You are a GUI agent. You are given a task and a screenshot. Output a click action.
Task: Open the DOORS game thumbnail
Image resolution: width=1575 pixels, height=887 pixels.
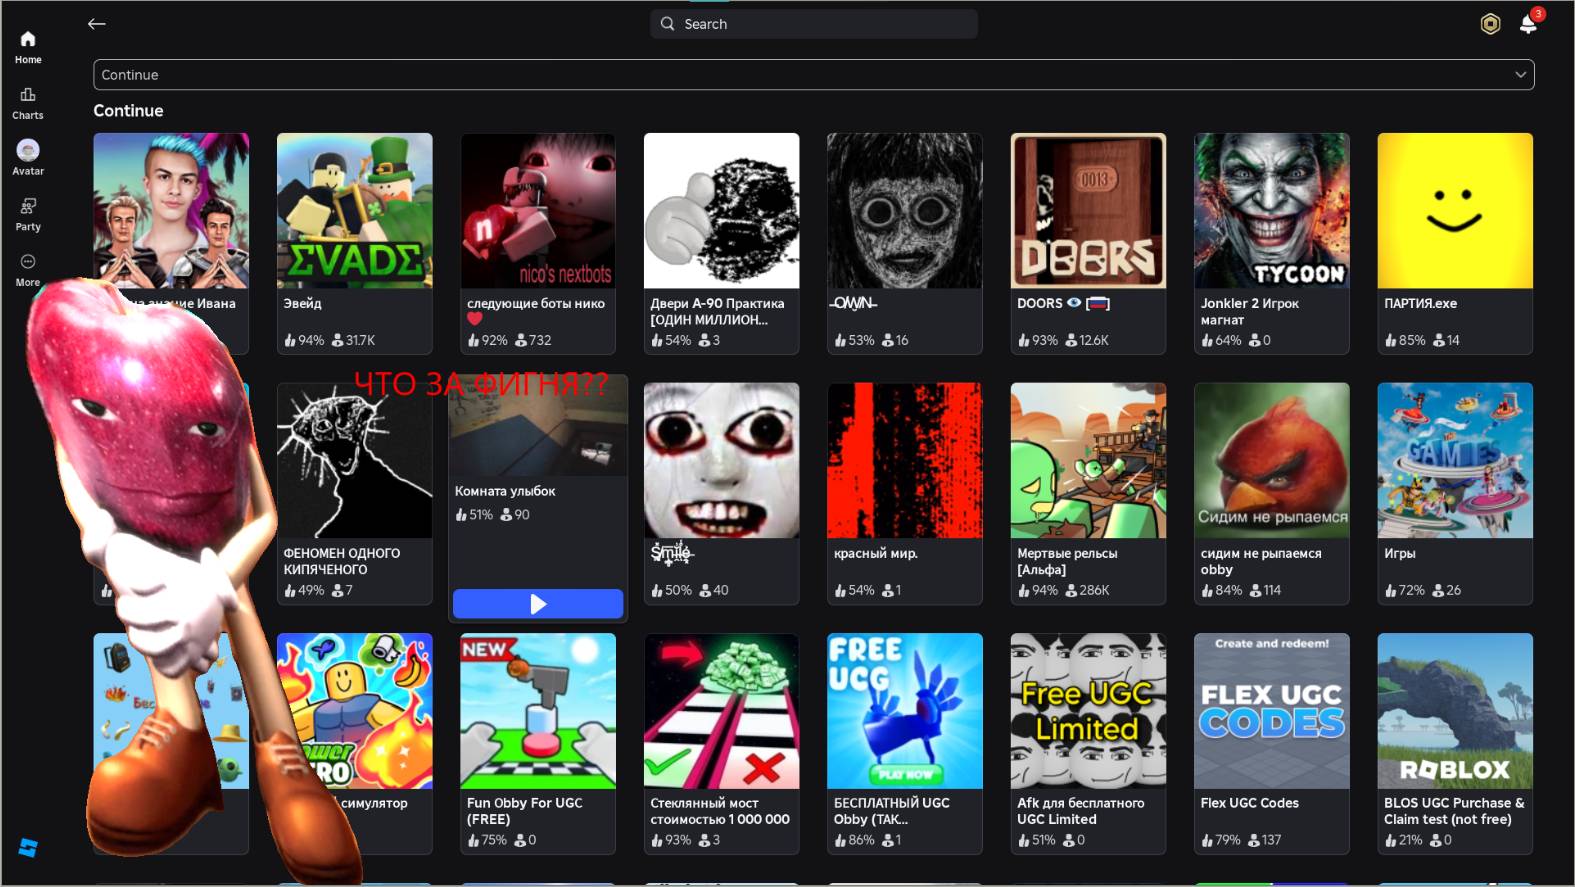pyautogui.click(x=1088, y=211)
